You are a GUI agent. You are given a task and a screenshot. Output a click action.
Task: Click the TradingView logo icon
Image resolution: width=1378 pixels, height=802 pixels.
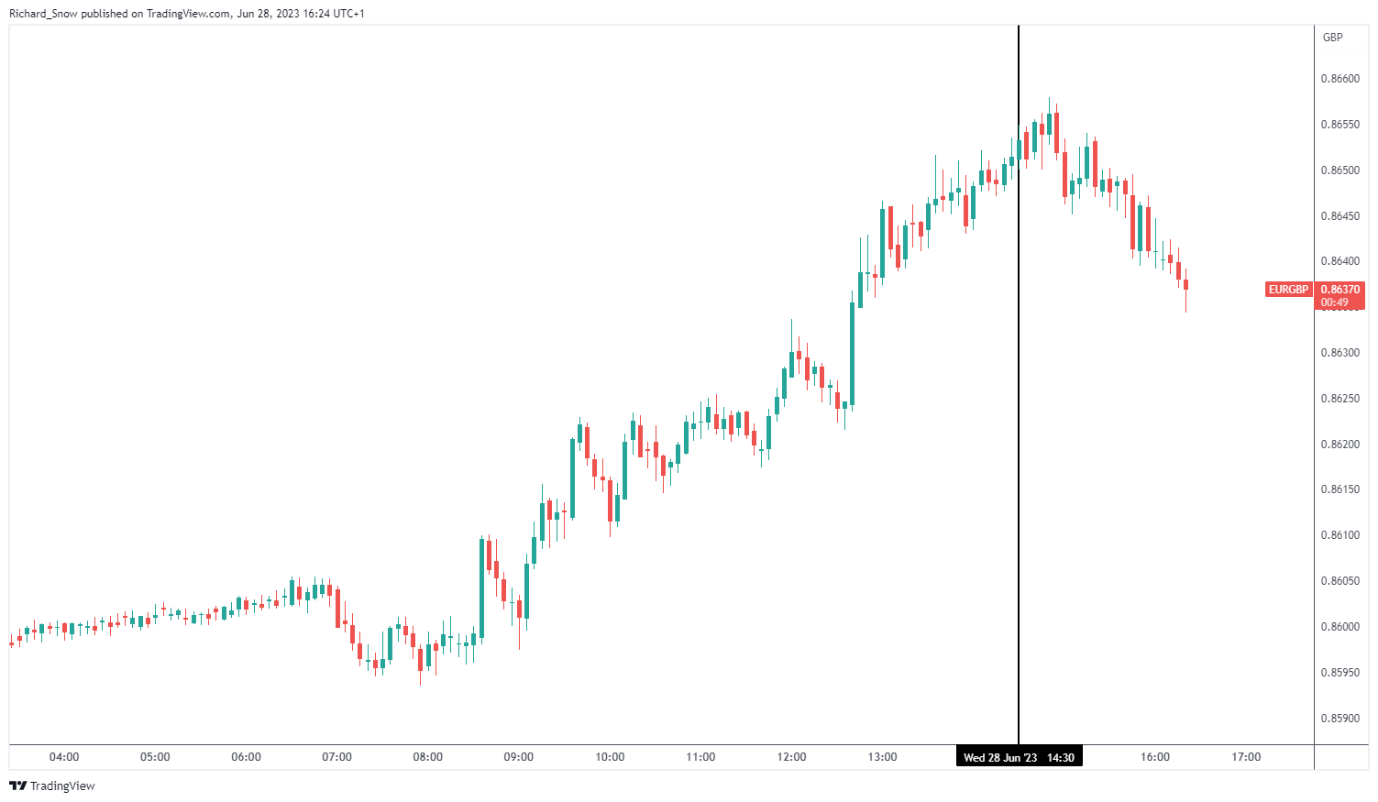click(x=18, y=786)
